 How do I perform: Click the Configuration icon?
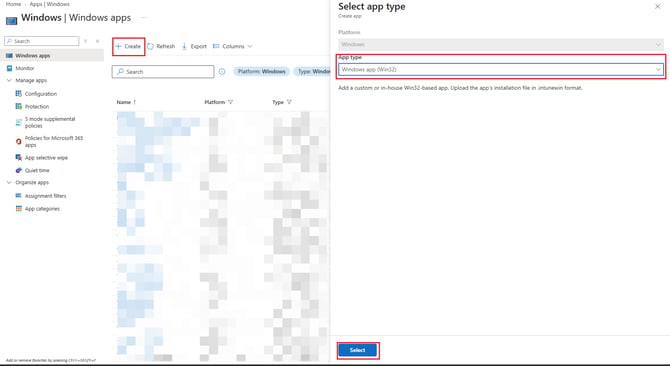tap(18, 94)
